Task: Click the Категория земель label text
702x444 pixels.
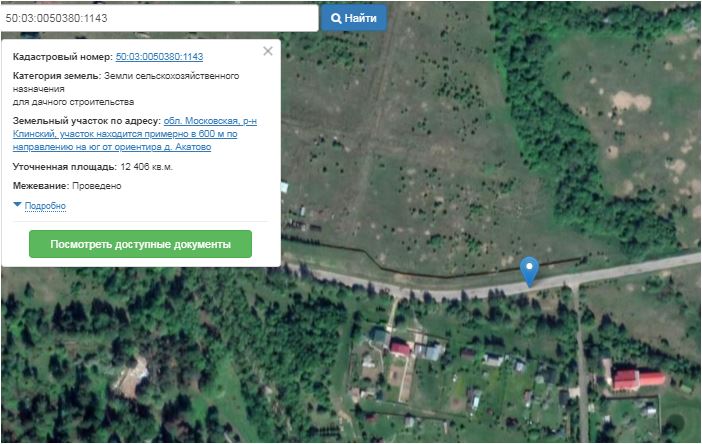Action: point(57,76)
